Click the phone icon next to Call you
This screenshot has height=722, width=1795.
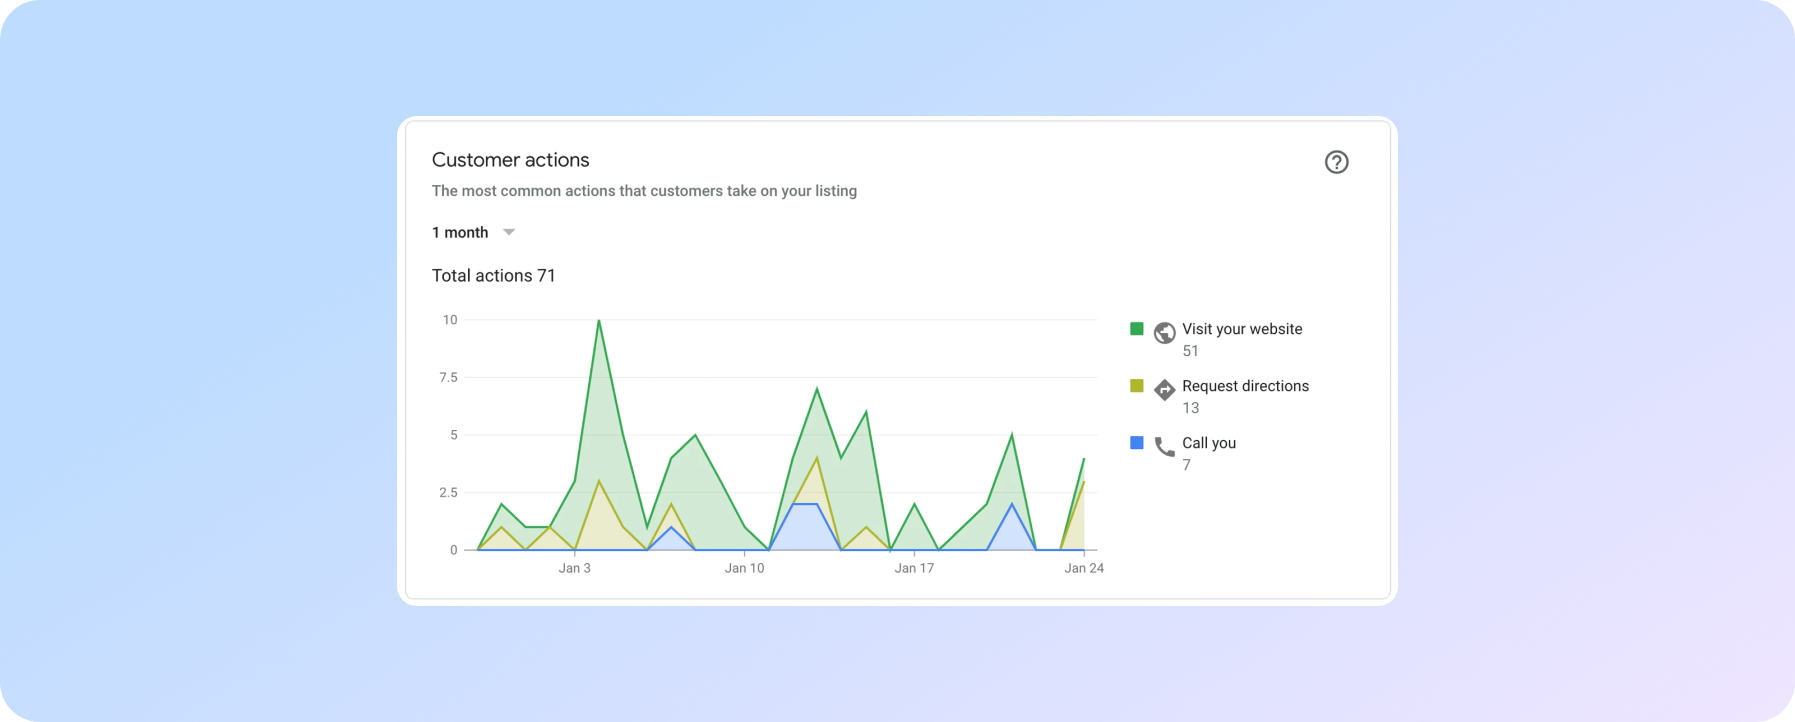pos(1164,447)
